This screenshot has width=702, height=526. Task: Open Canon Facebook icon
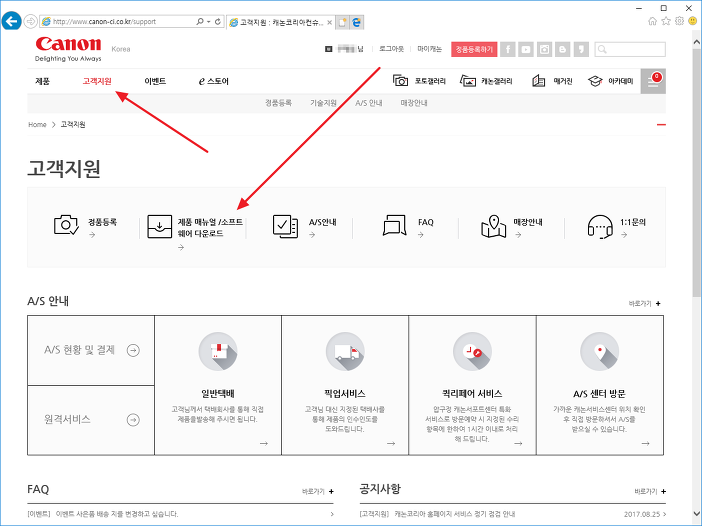tap(508, 49)
